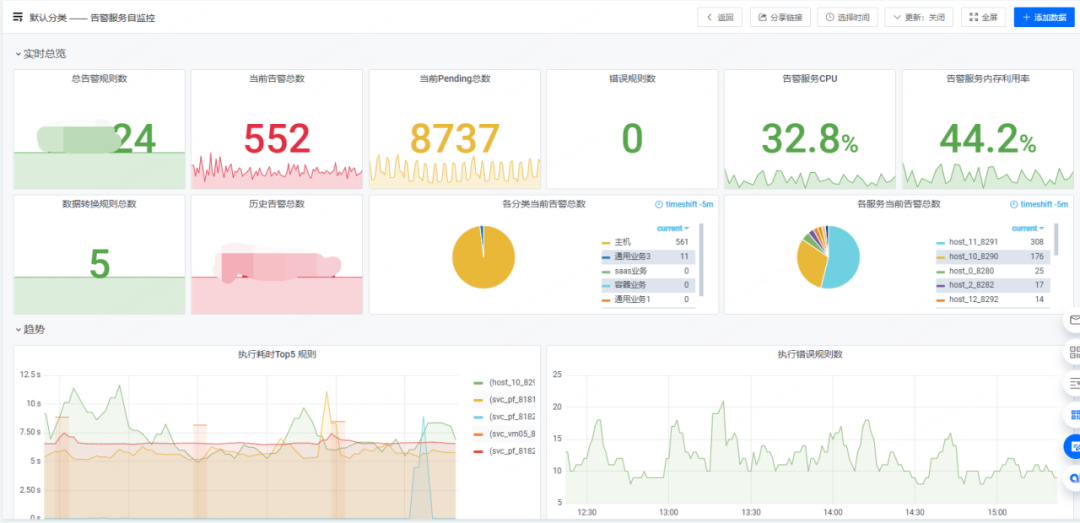
Task: Toggle the red (svc_pf_8182 trend legend entry
Action: (512, 451)
